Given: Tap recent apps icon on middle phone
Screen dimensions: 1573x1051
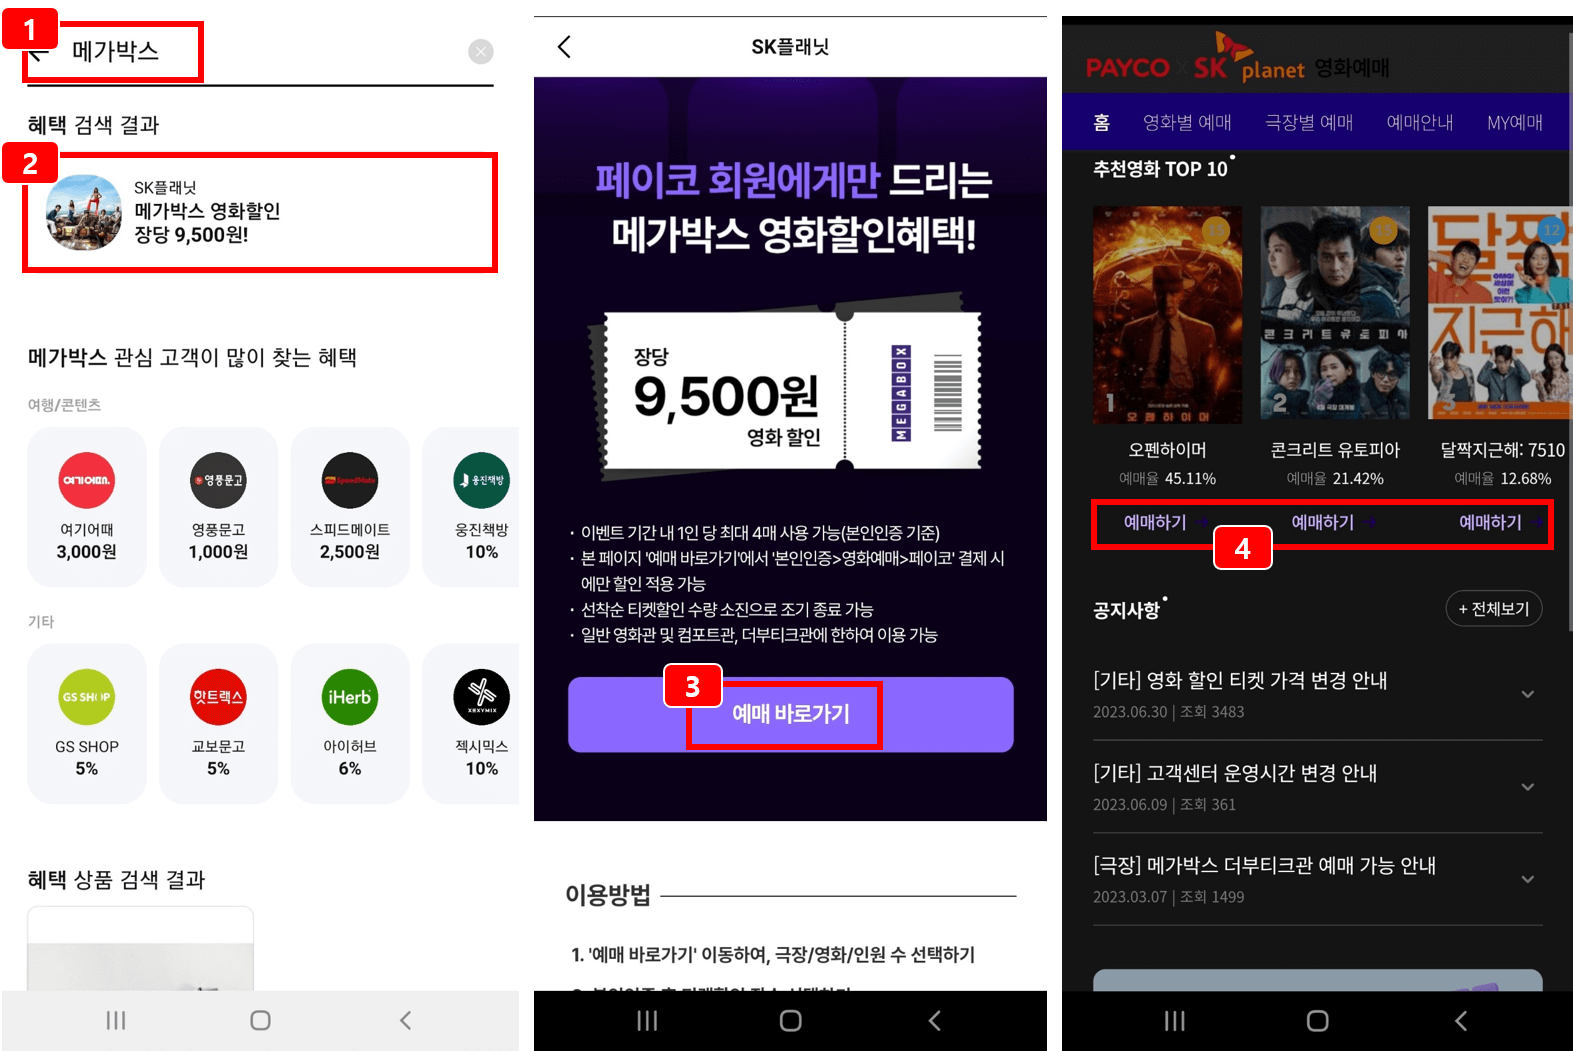Looking at the screenshot, I should tap(647, 1020).
